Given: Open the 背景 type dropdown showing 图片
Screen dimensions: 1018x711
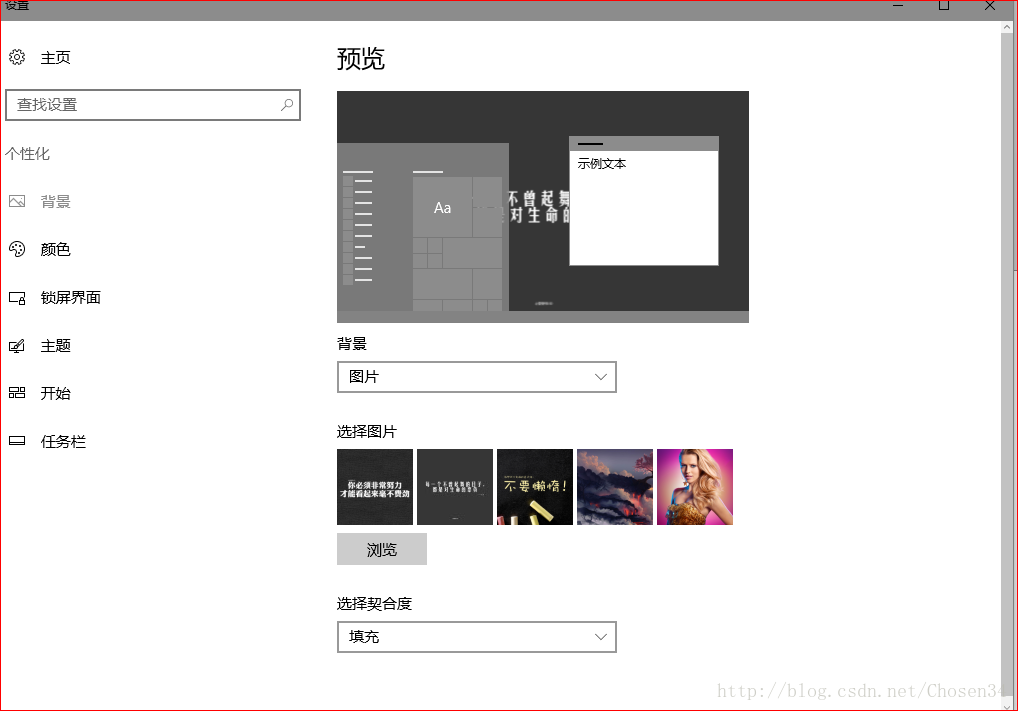Looking at the screenshot, I should point(476,376).
